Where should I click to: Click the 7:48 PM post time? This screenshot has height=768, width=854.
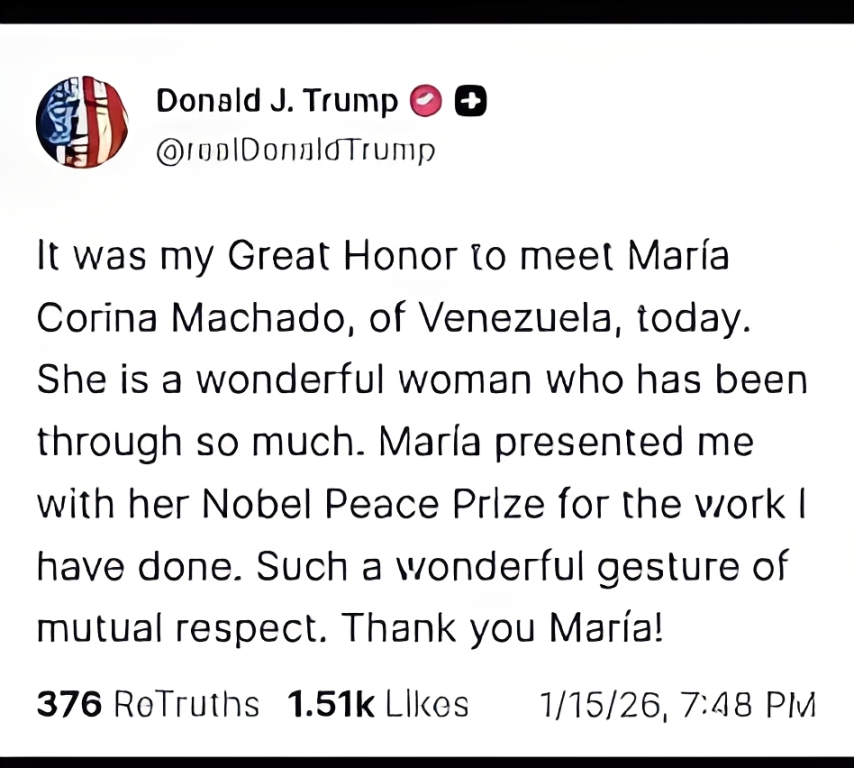tap(748, 704)
